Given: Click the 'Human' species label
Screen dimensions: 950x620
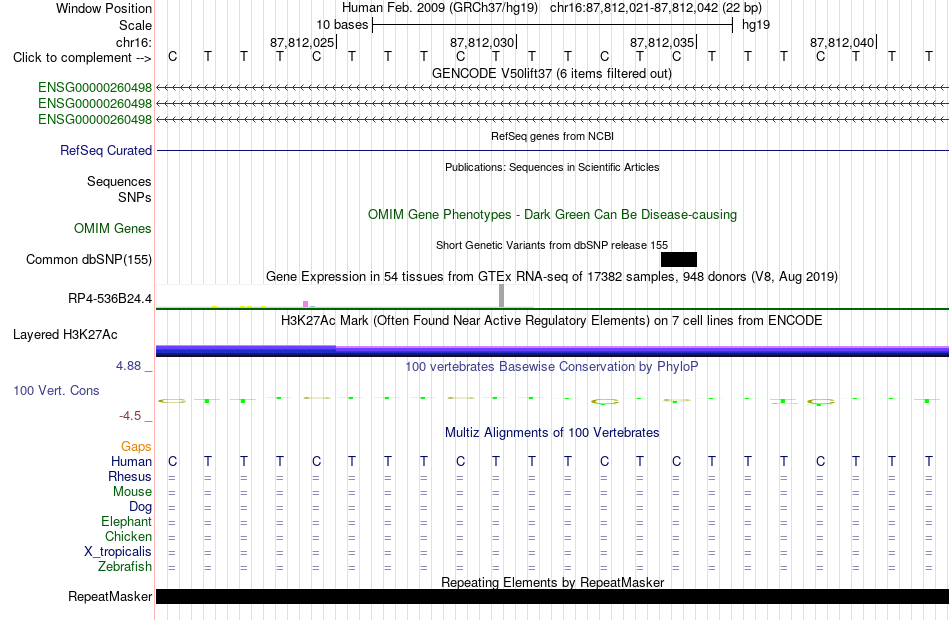Looking at the screenshot, I should (131, 462).
